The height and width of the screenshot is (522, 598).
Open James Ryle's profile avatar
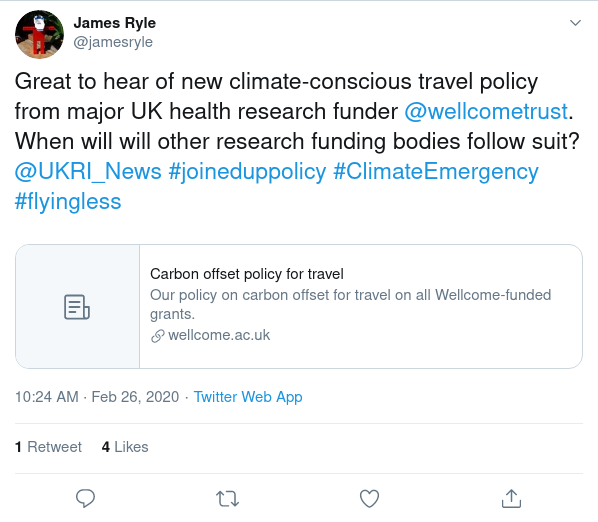tap(39, 34)
